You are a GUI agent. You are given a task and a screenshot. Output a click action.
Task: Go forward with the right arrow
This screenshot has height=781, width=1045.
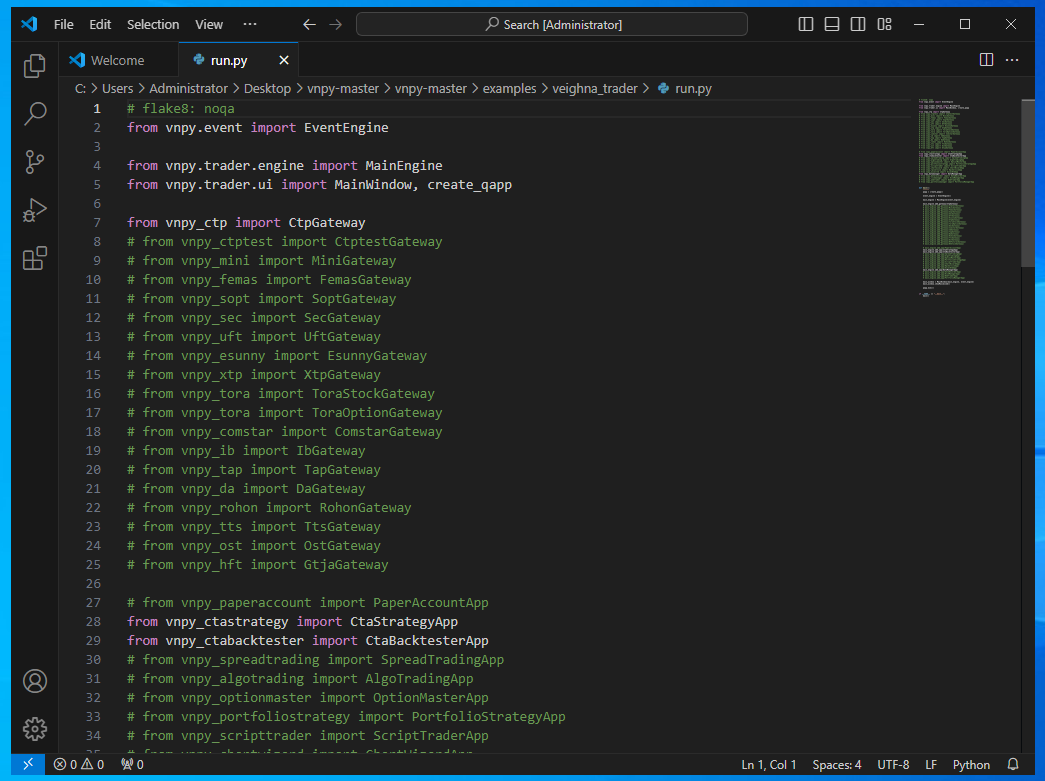point(335,25)
